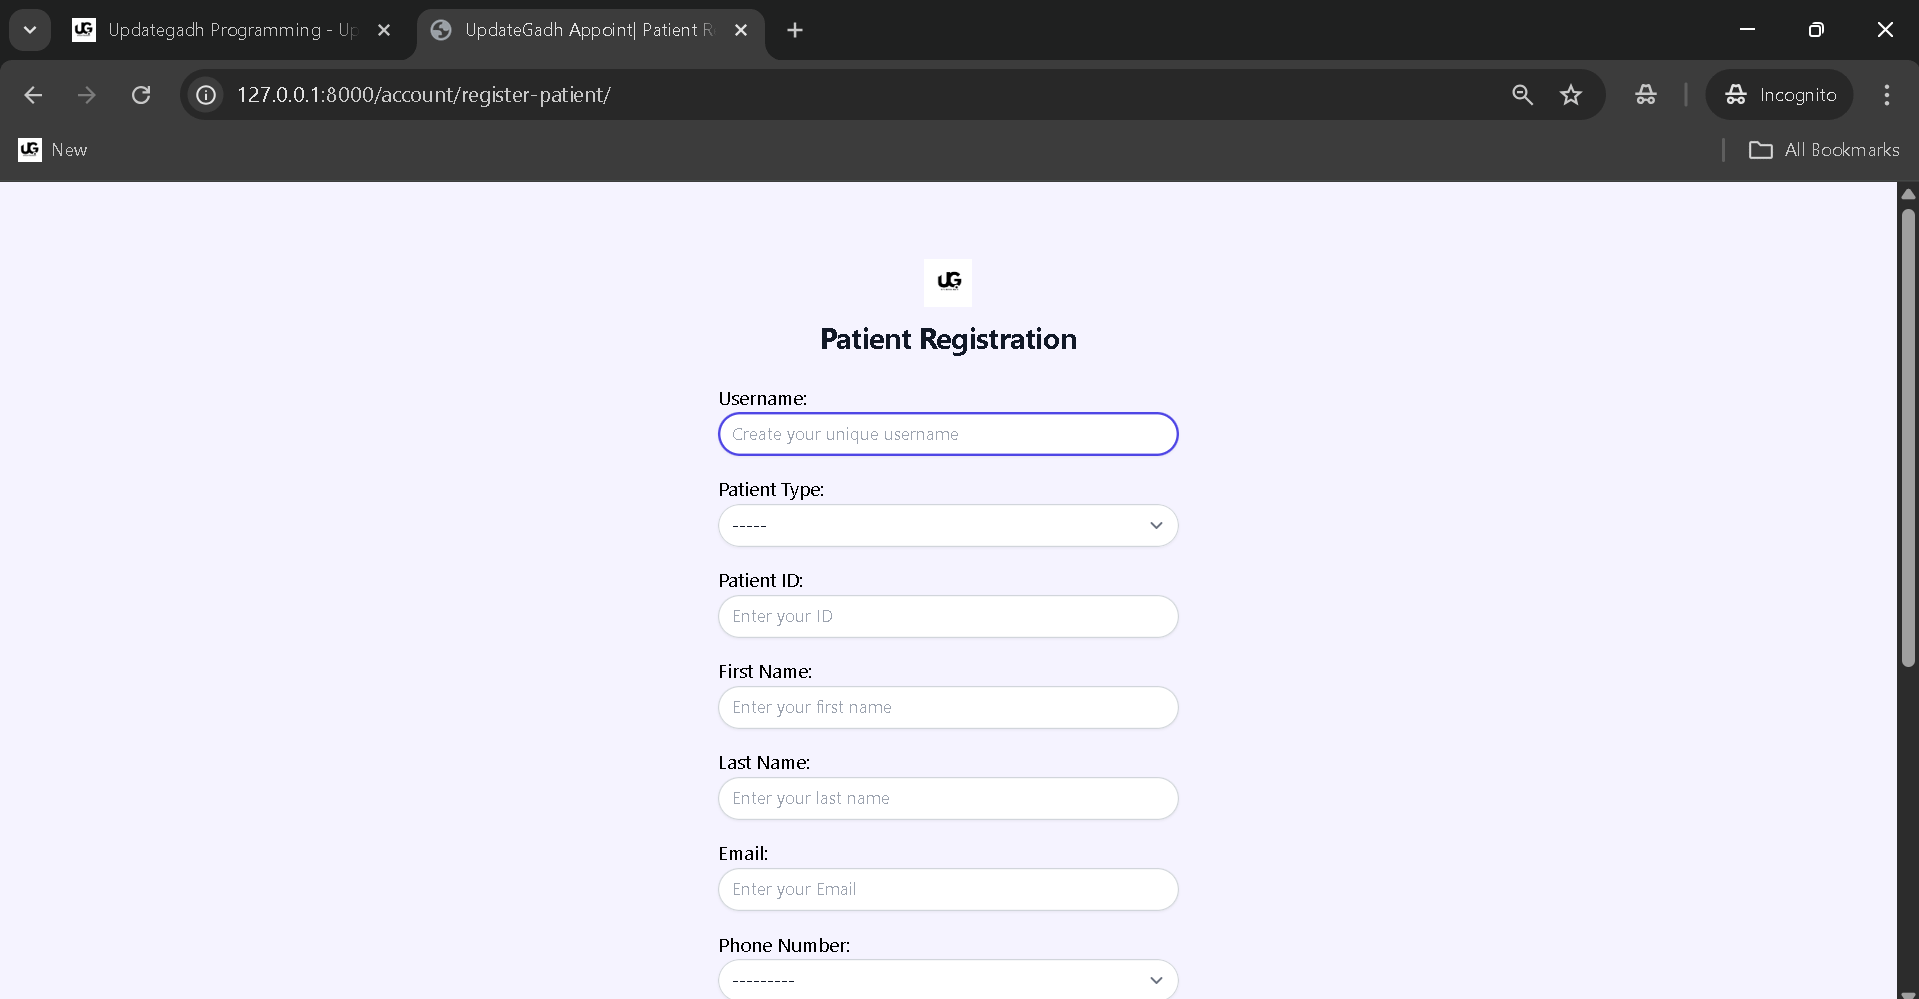Open the New bookmark shortcut
The width and height of the screenshot is (1919, 999).
pyautogui.click(x=53, y=150)
